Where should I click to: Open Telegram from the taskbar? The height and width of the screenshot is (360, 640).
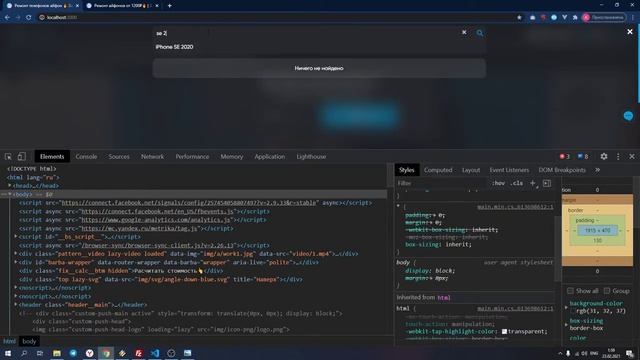tap(73, 353)
